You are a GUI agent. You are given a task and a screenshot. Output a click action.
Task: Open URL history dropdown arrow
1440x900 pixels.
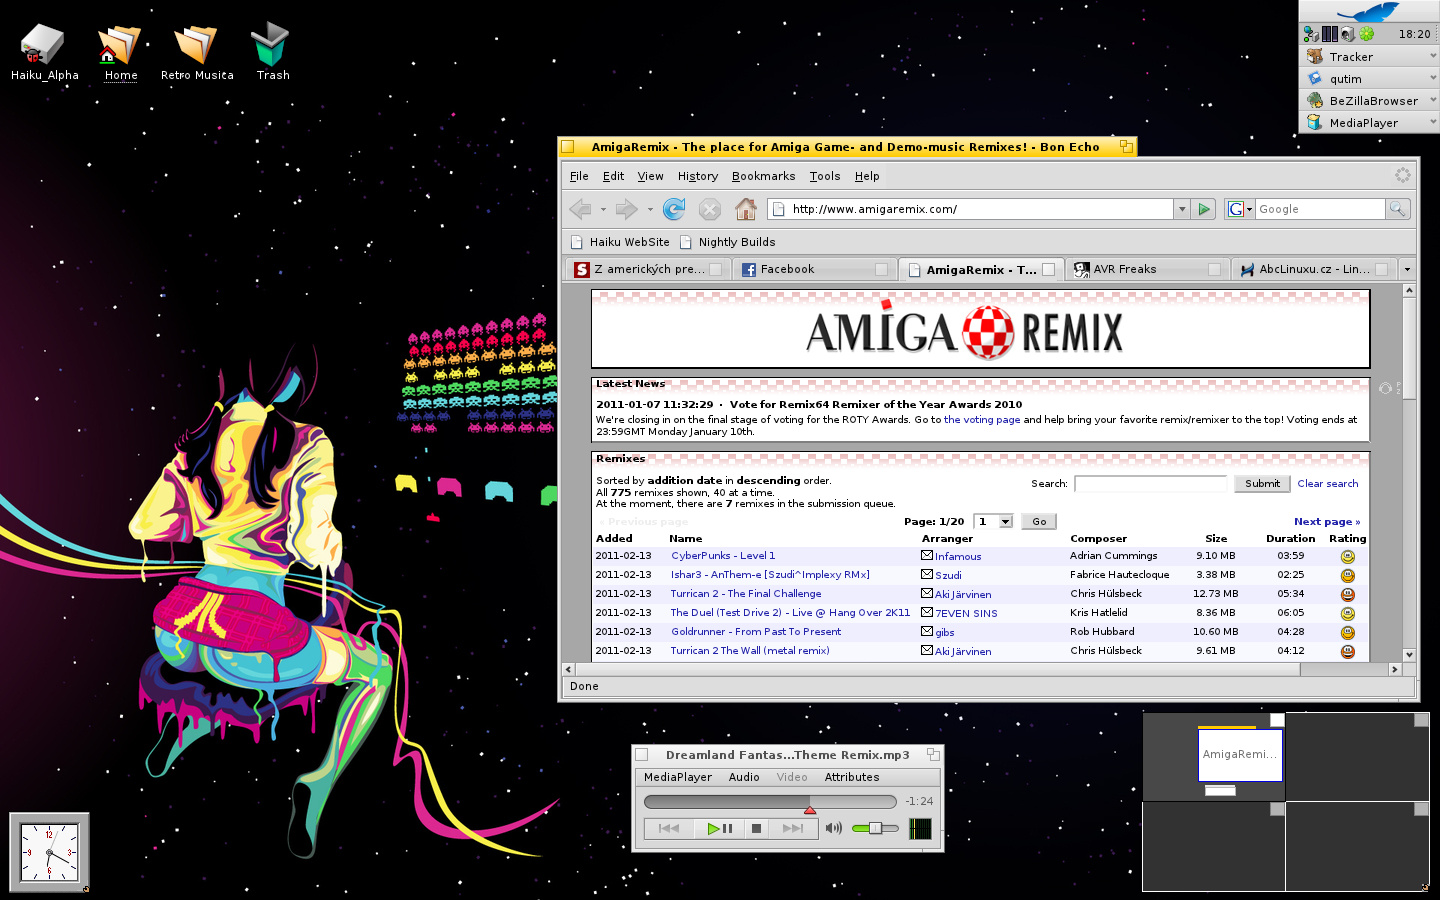click(1182, 209)
